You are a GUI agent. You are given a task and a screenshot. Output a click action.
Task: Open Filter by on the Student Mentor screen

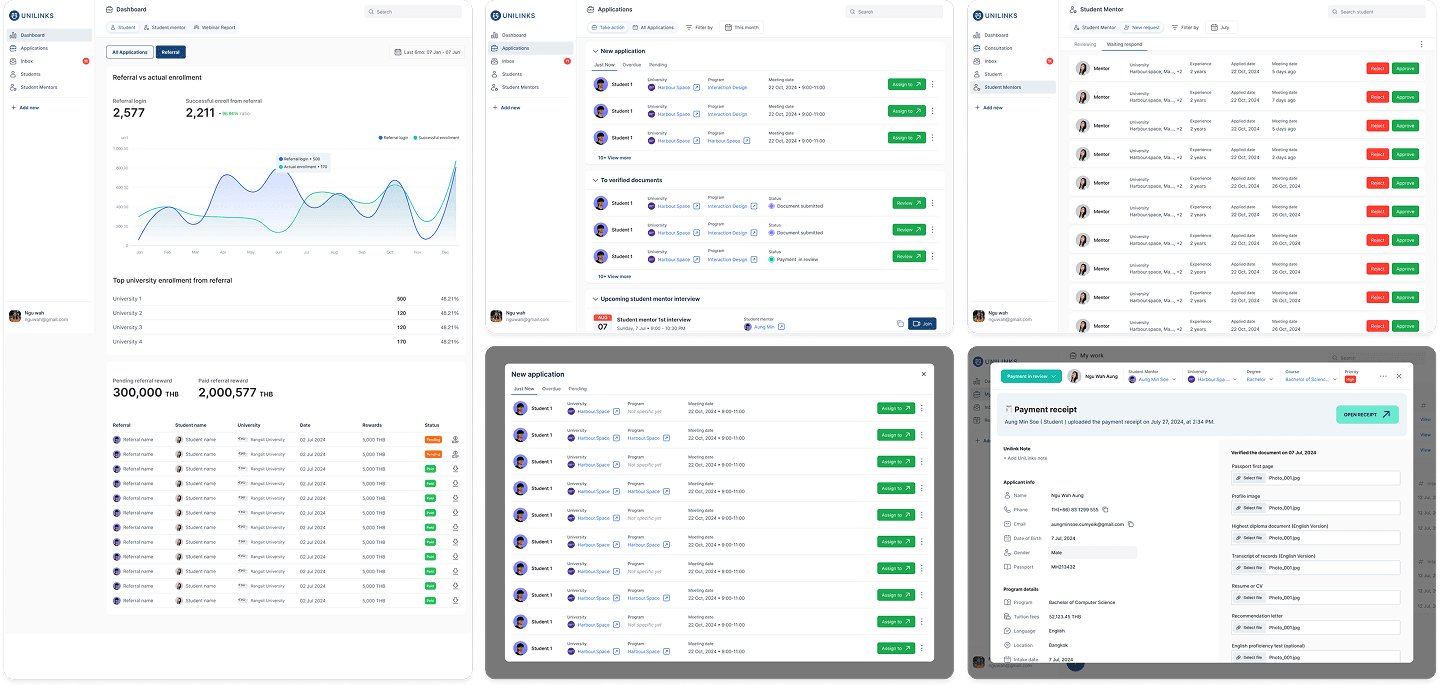coord(1185,27)
